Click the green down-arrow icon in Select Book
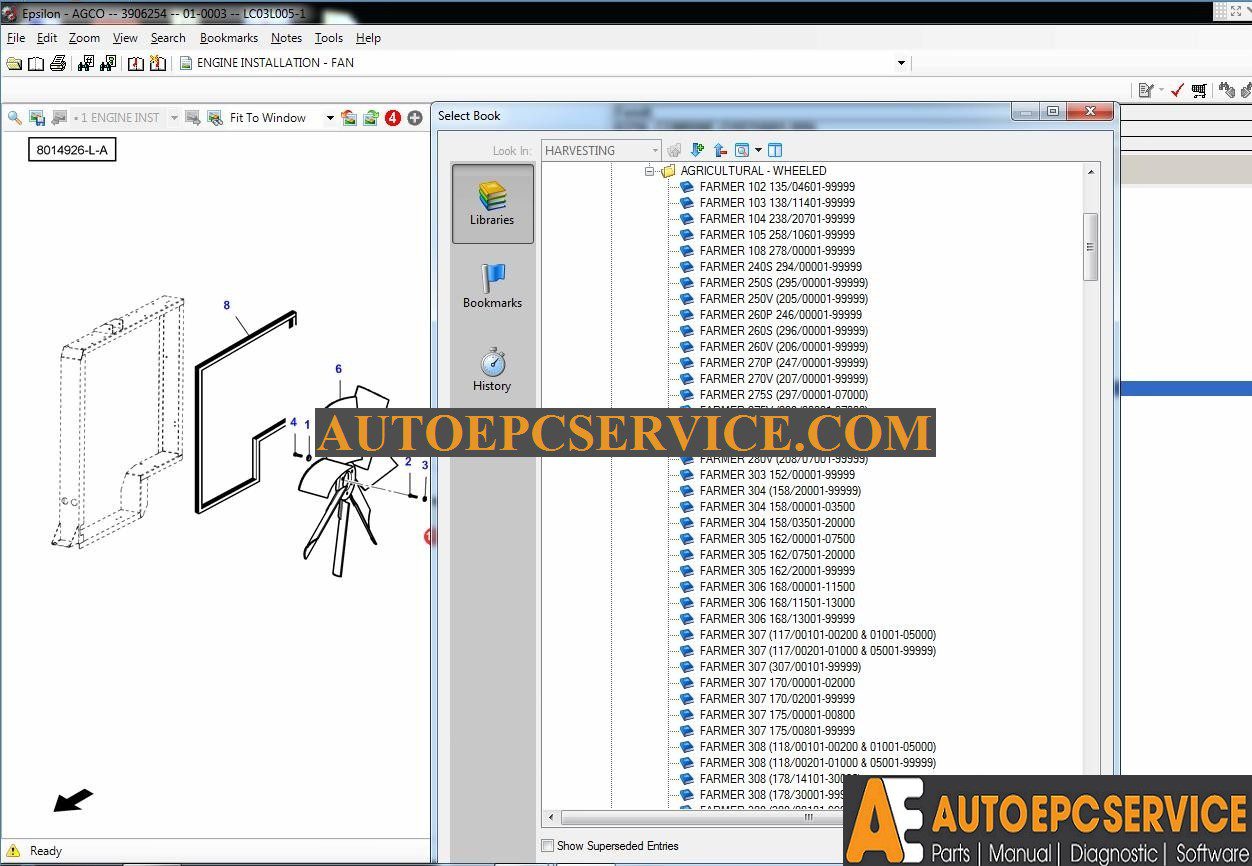 tap(698, 150)
